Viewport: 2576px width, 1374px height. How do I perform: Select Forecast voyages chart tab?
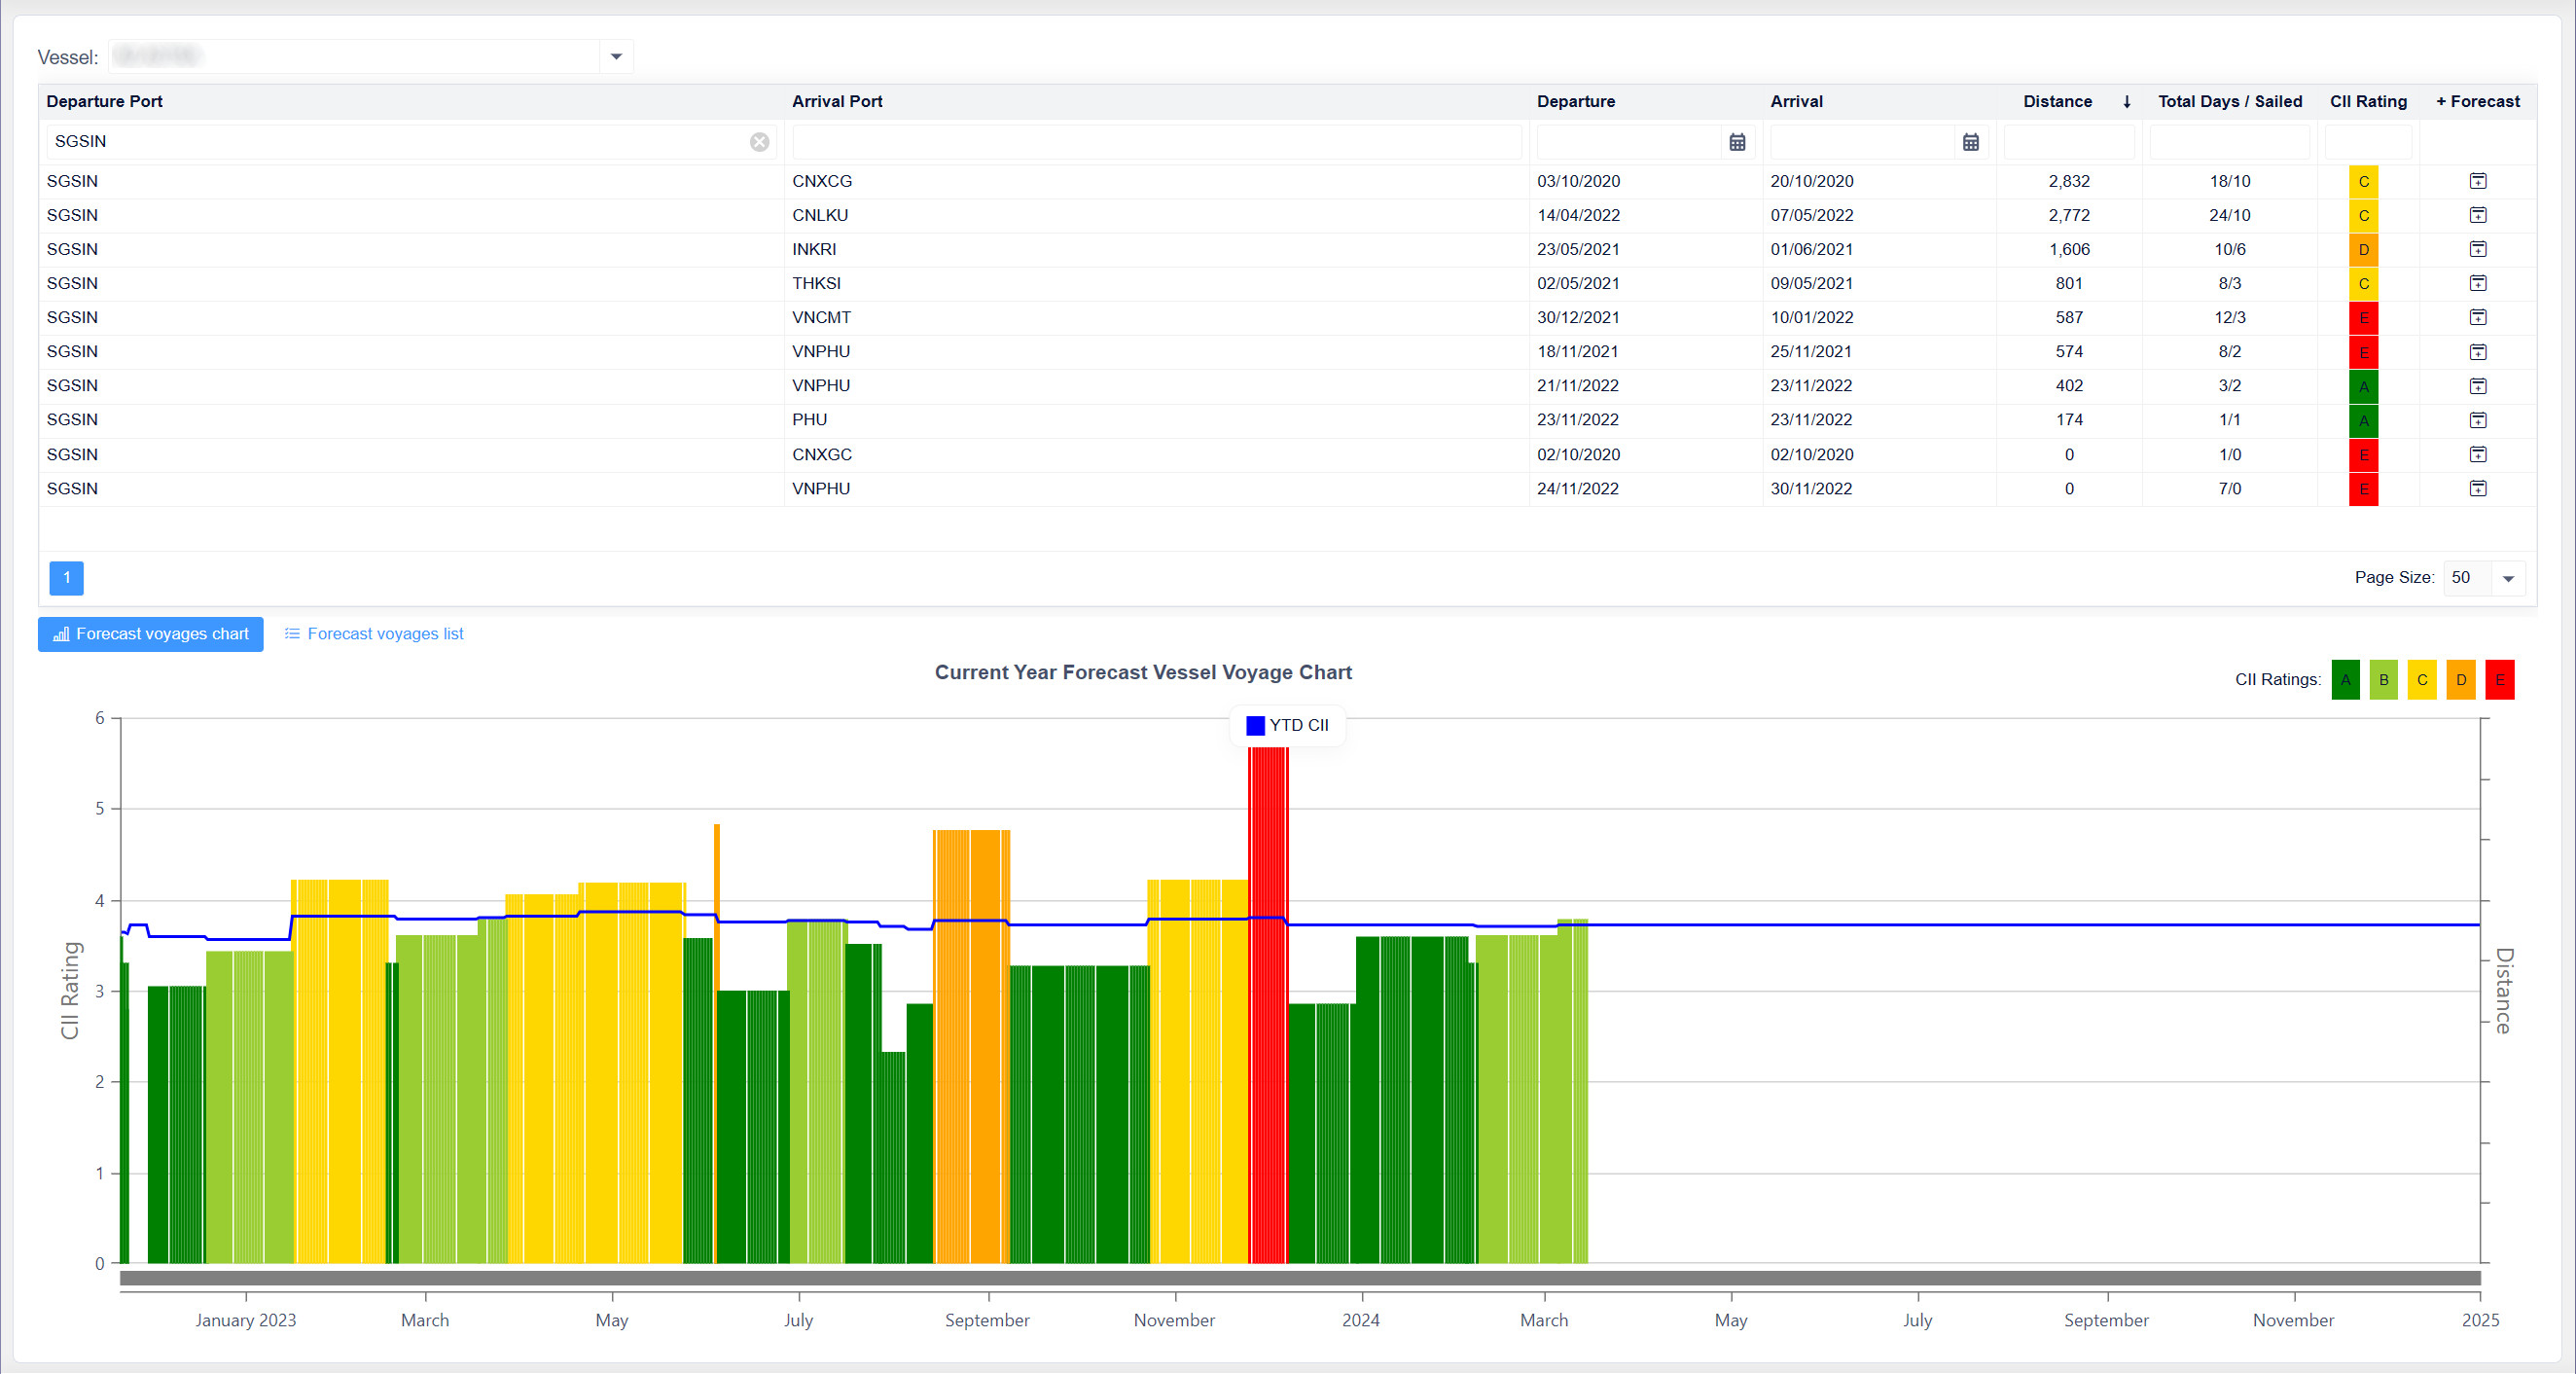point(151,634)
